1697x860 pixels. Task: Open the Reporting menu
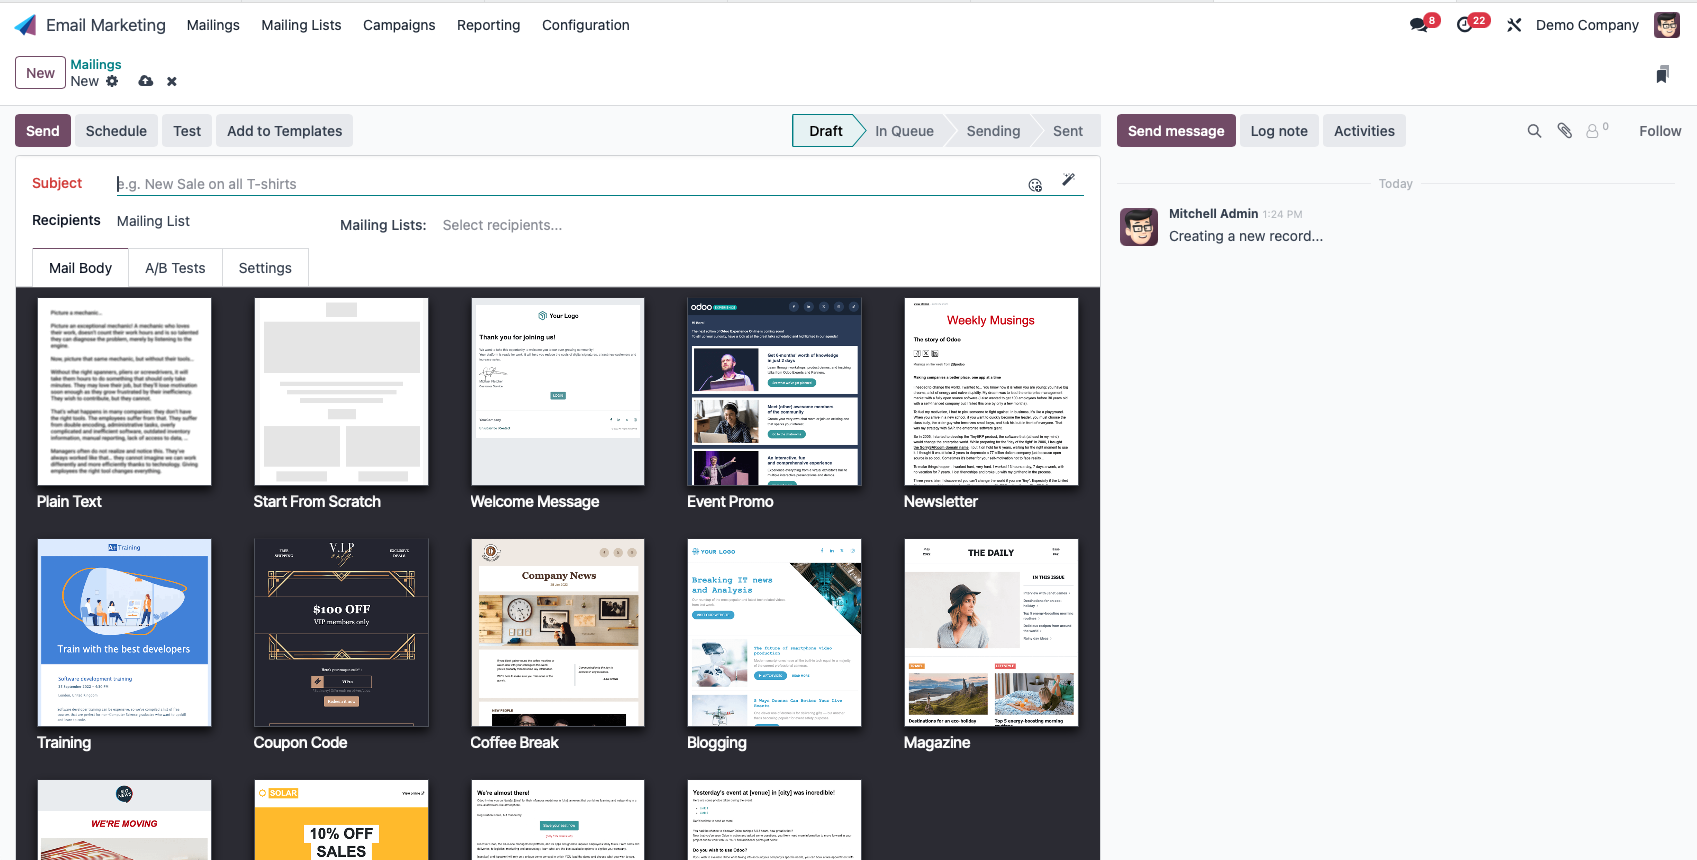[488, 25]
